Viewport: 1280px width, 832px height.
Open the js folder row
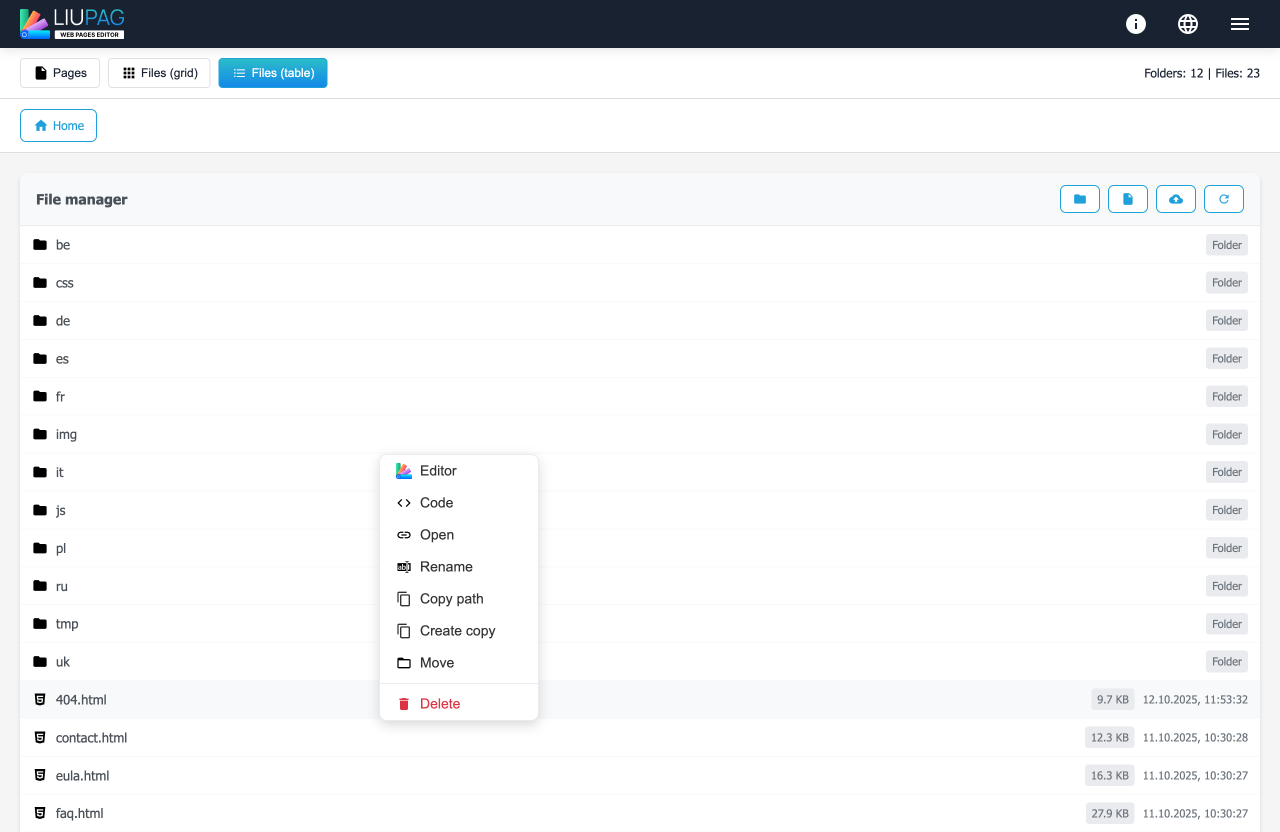tap(640, 510)
